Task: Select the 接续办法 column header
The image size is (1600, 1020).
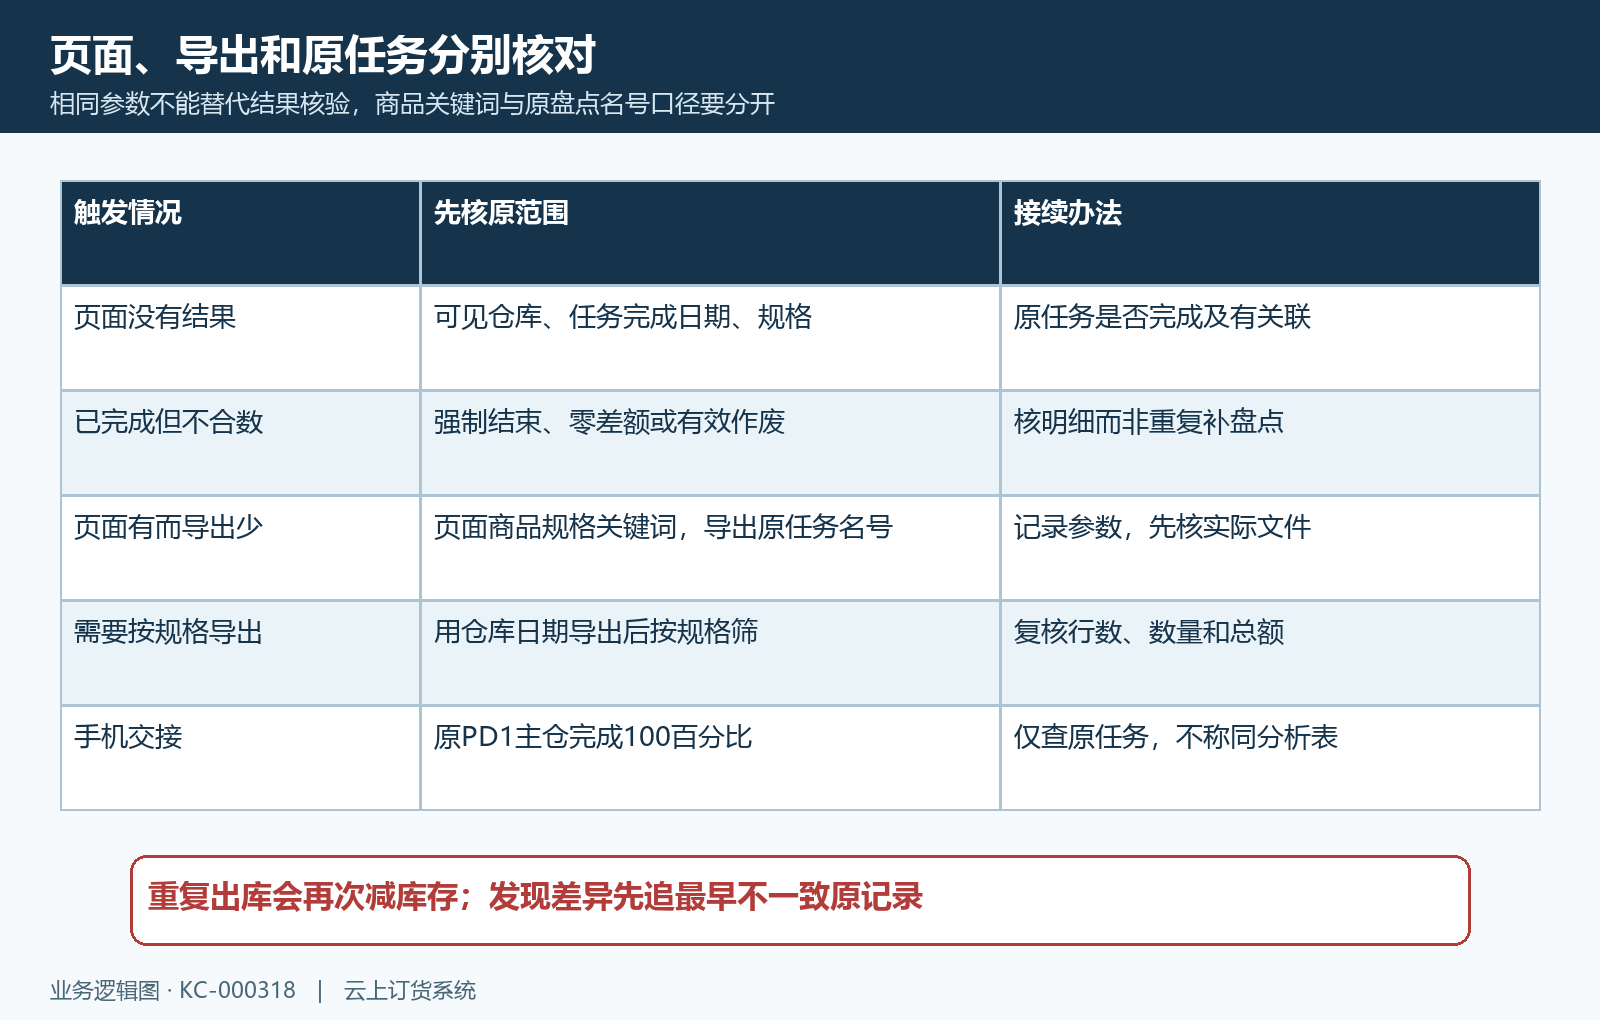Action: click(1270, 233)
